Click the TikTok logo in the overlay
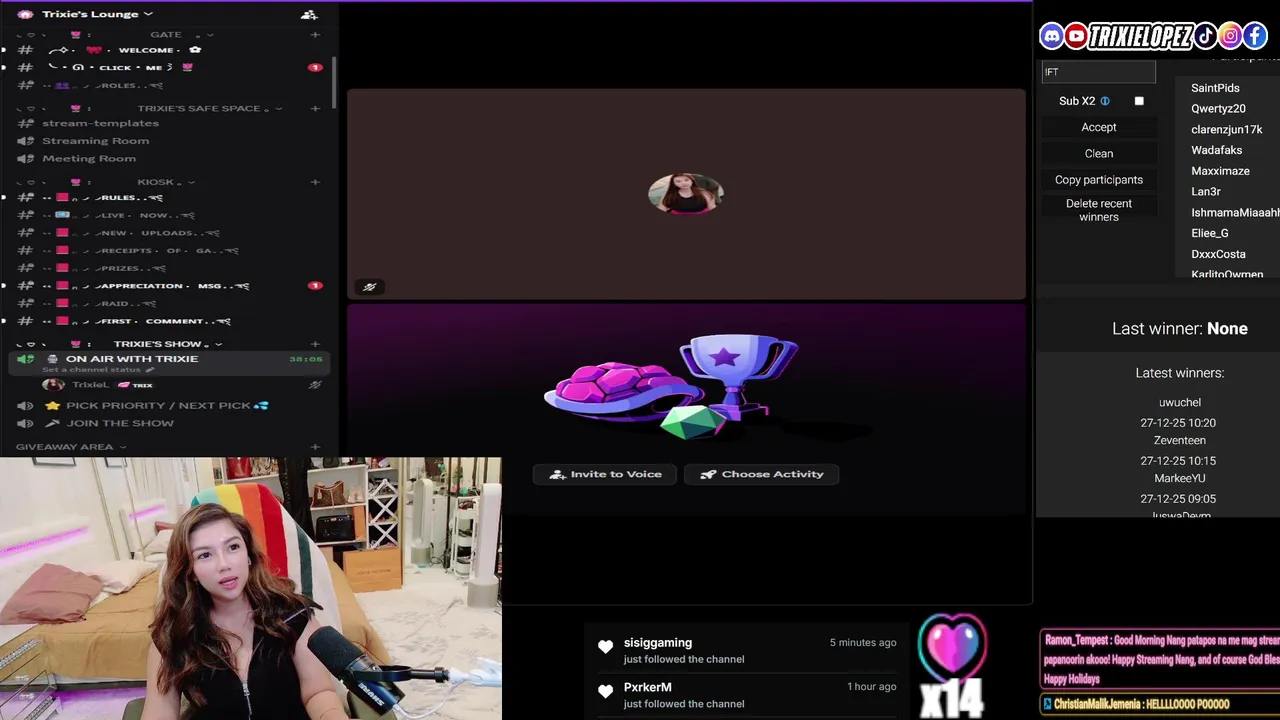Screen dimensions: 1280x720 pos(1206,37)
